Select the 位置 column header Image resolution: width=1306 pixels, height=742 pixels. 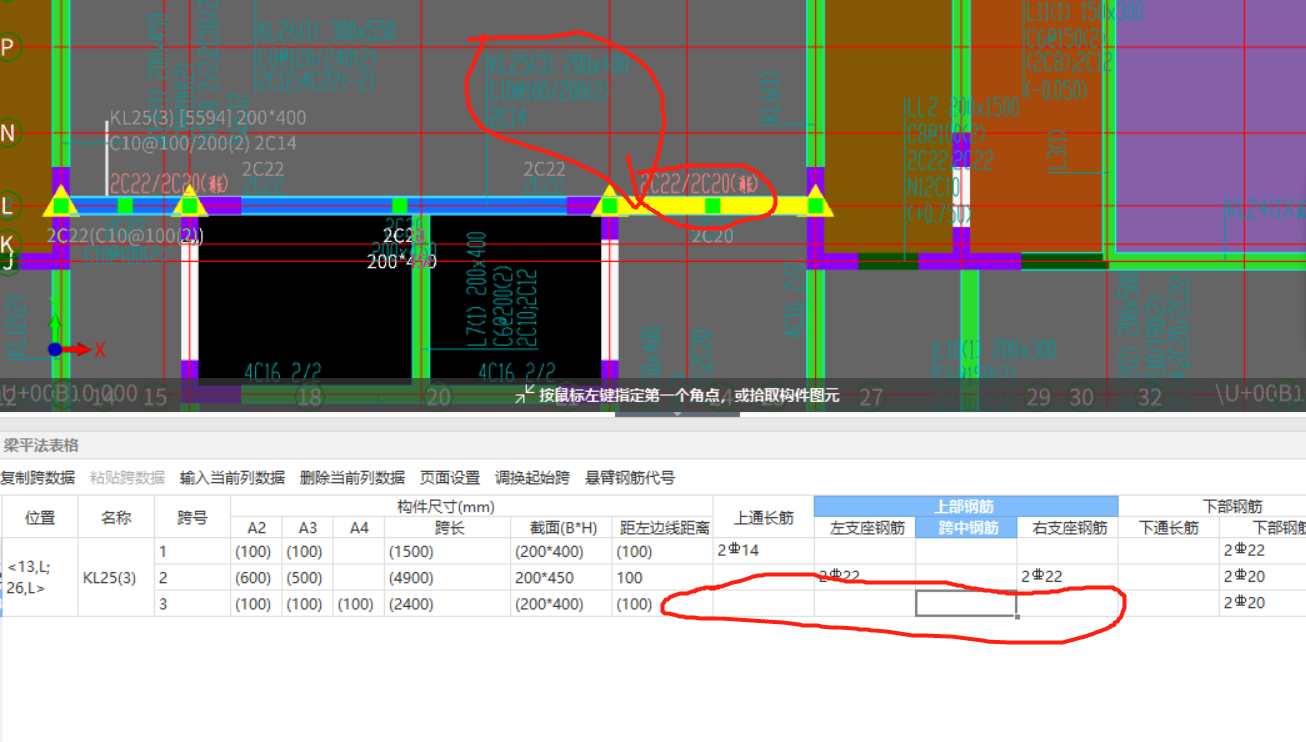coord(40,517)
